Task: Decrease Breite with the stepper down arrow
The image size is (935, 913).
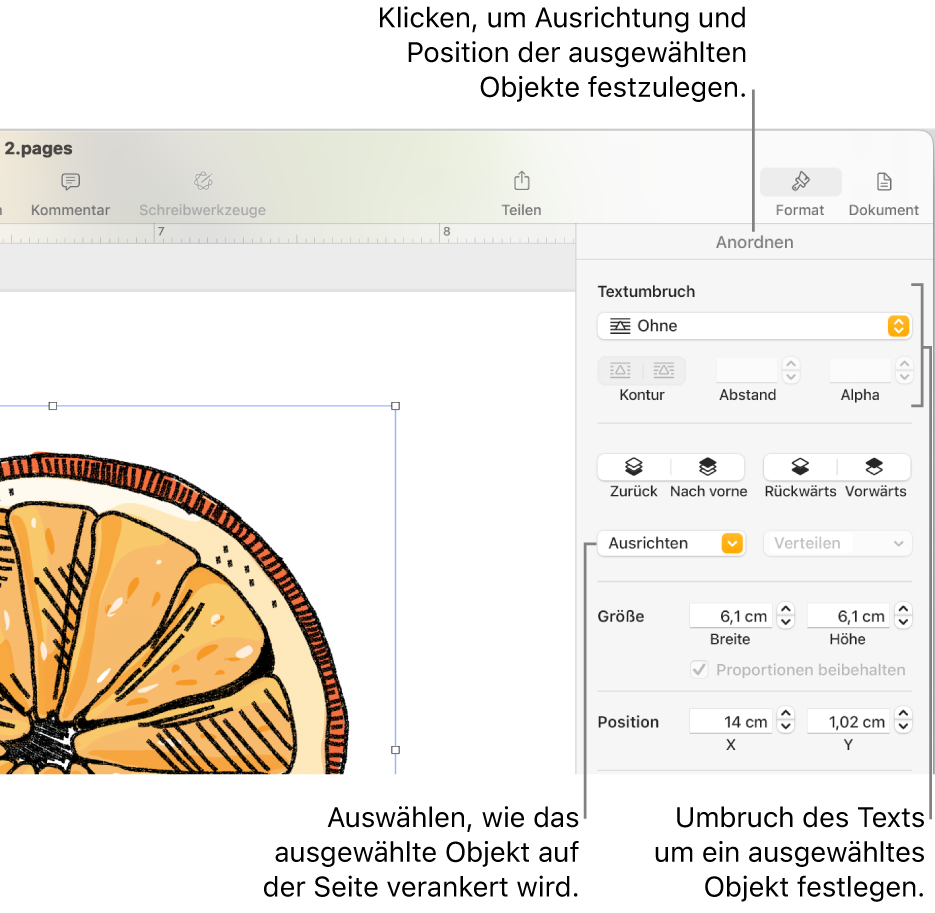Action: tap(786, 622)
